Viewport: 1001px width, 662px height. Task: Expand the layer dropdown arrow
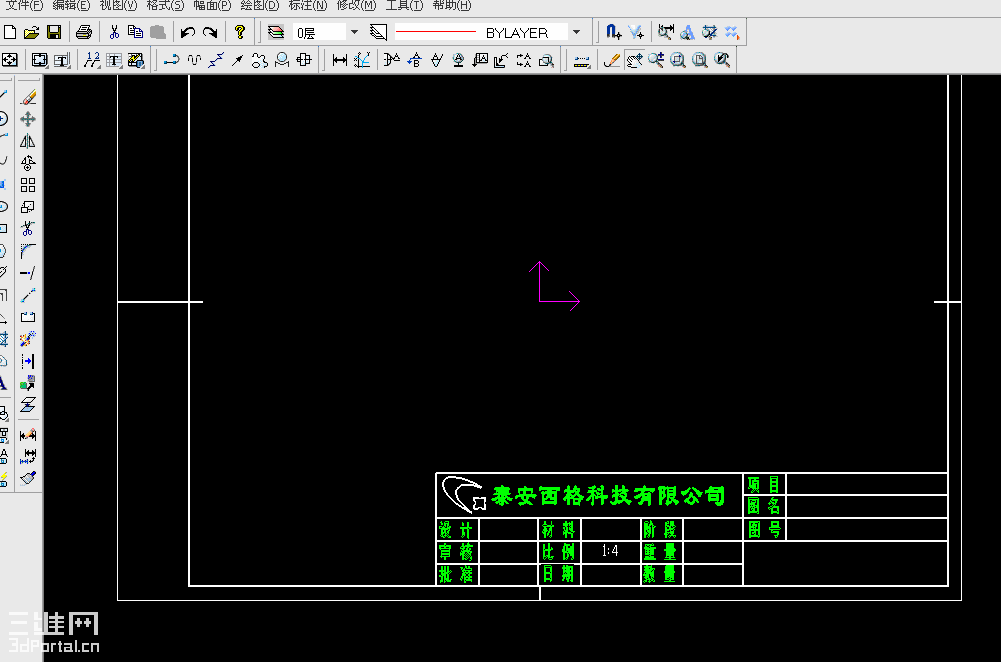click(354, 32)
